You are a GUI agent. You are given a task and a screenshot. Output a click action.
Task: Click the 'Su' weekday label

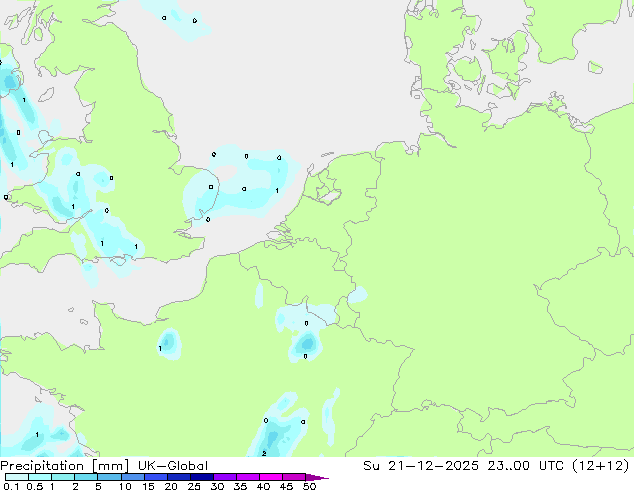point(371,466)
